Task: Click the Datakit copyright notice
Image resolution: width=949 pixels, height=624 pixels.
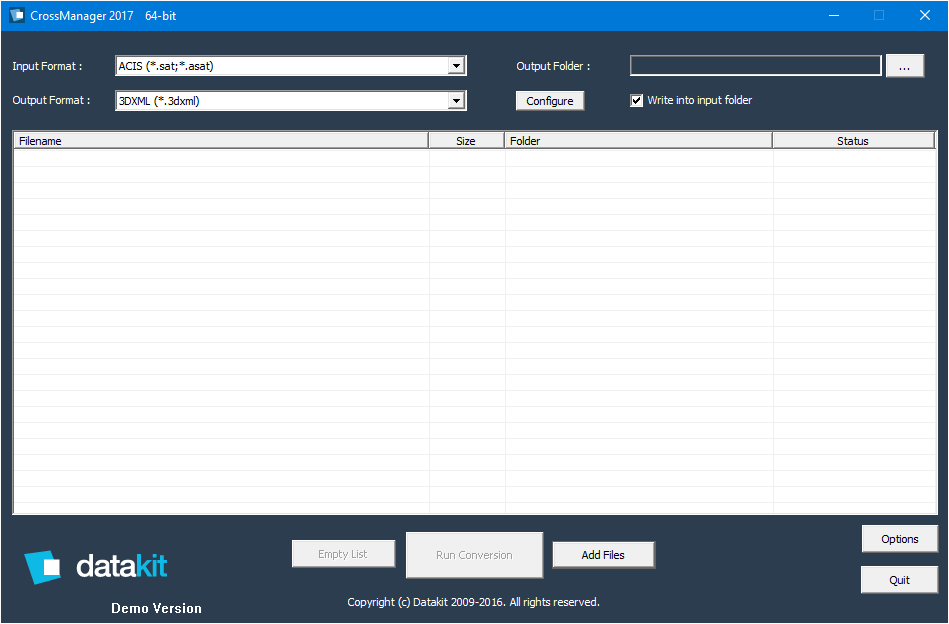Action: tap(473, 602)
